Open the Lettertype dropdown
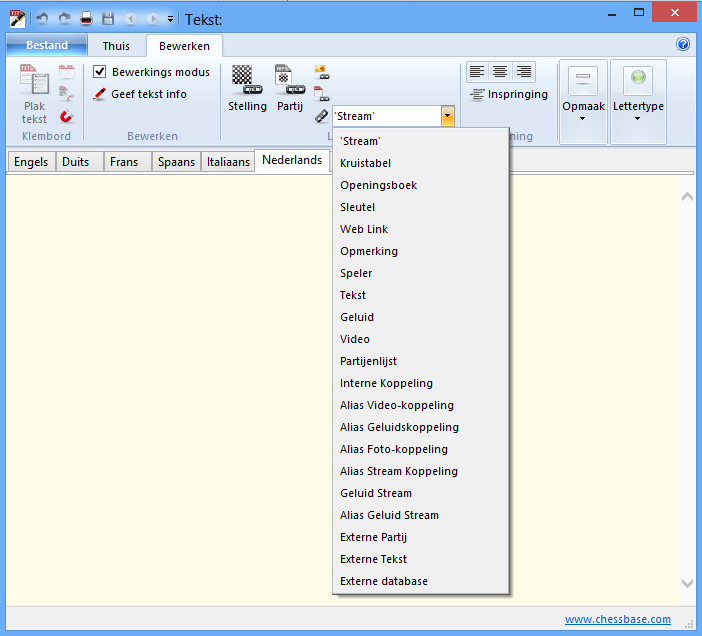Viewport: 702px width, 636px height. click(x=638, y=102)
